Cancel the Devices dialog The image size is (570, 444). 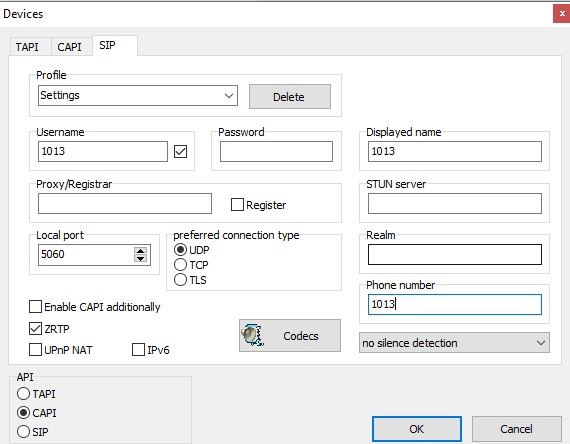point(517,429)
